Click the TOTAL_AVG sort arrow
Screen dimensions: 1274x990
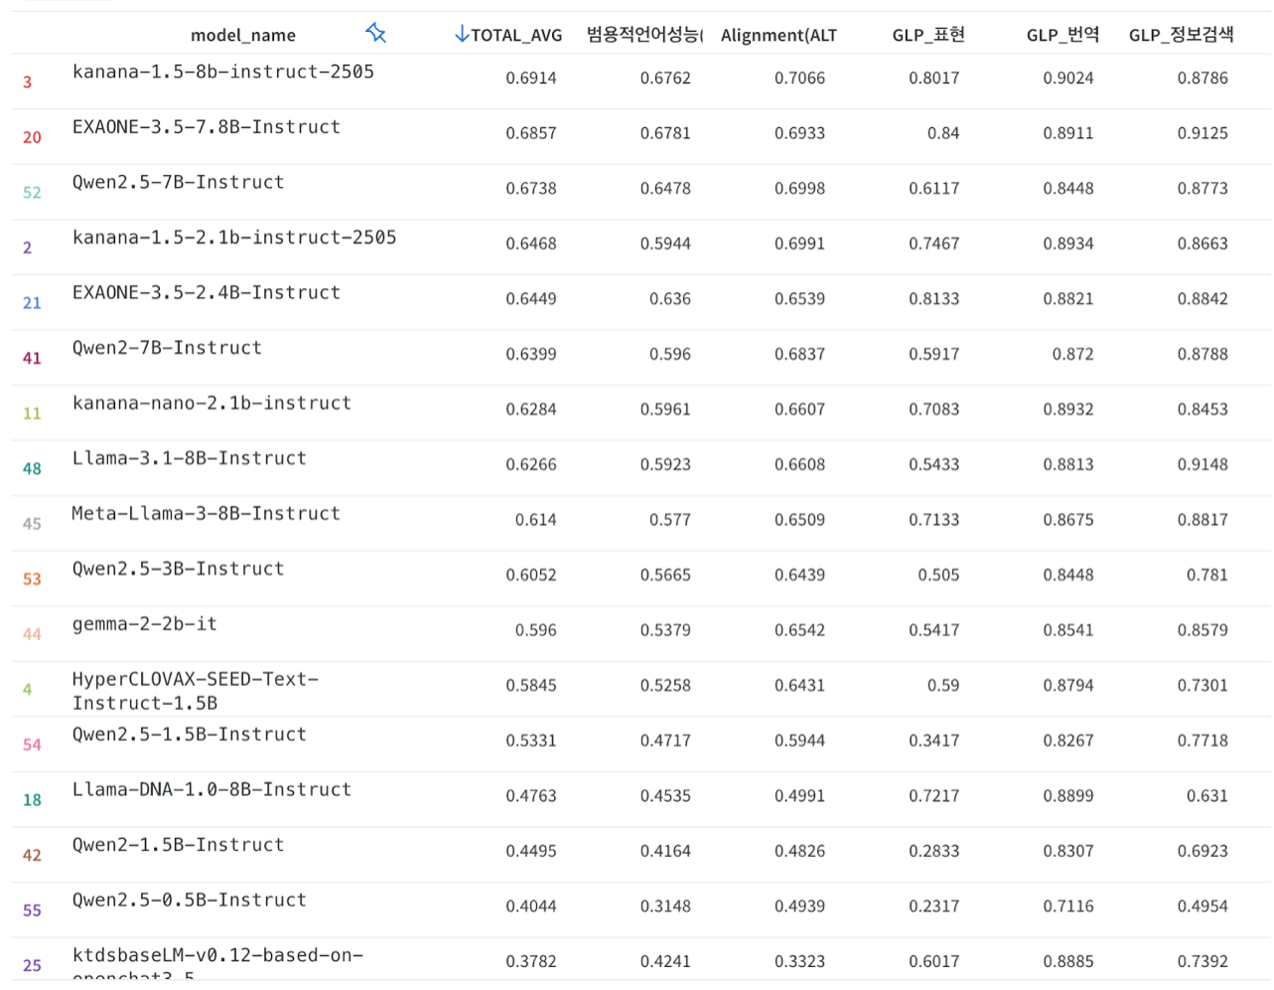click(461, 34)
